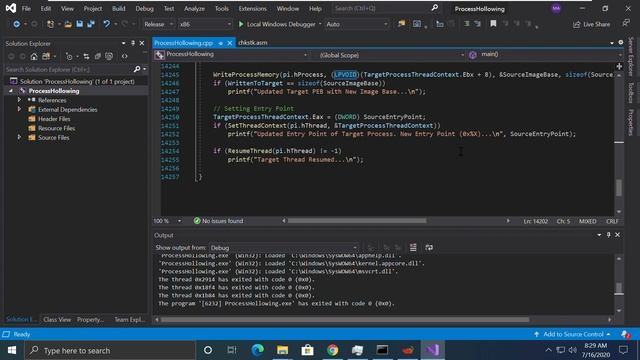Toggle the Output window auto-hide pin

[609, 235]
